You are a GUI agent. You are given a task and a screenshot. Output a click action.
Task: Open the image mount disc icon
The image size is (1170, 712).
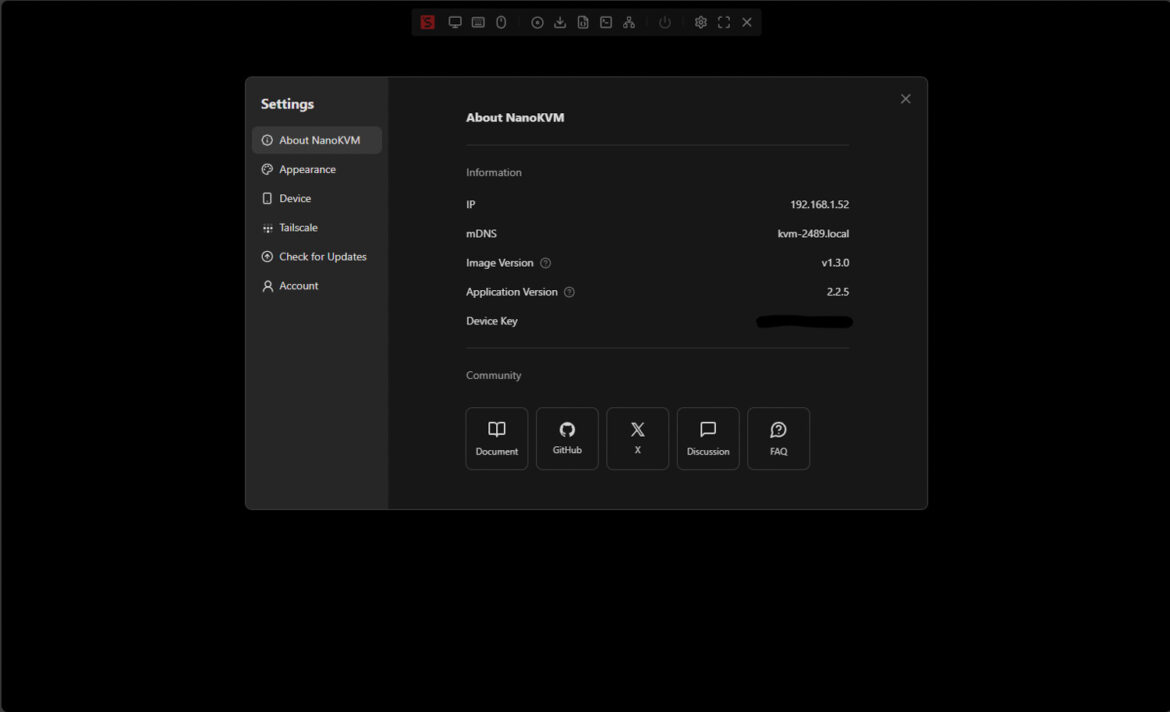[537, 22]
